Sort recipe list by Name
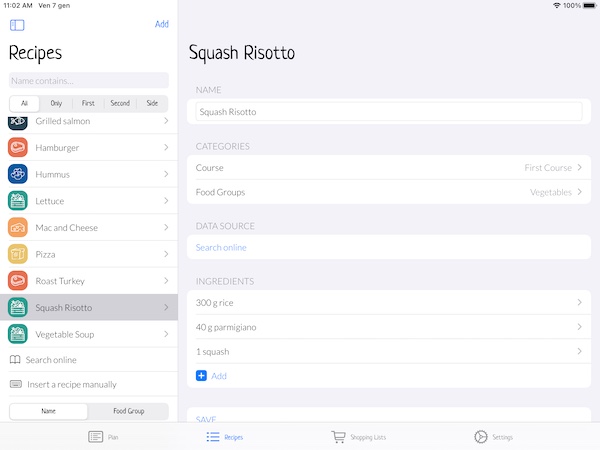The width and height of the screenshot is (600, 450). tap(49, 411)
